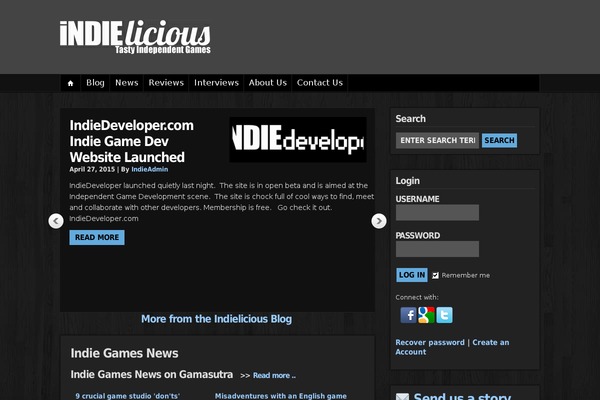
Task: Click the April 27, 2015 date text
Action: click(92, 169)
